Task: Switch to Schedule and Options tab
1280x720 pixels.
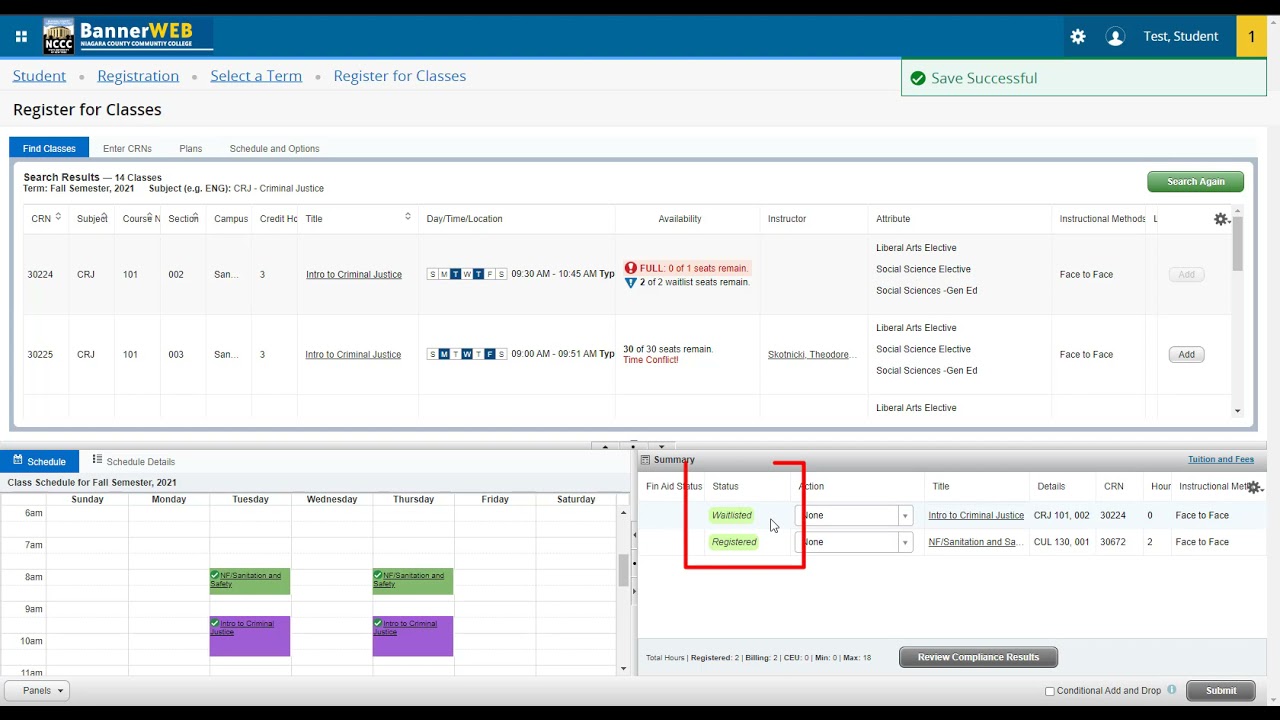Action: coord(275,148)
